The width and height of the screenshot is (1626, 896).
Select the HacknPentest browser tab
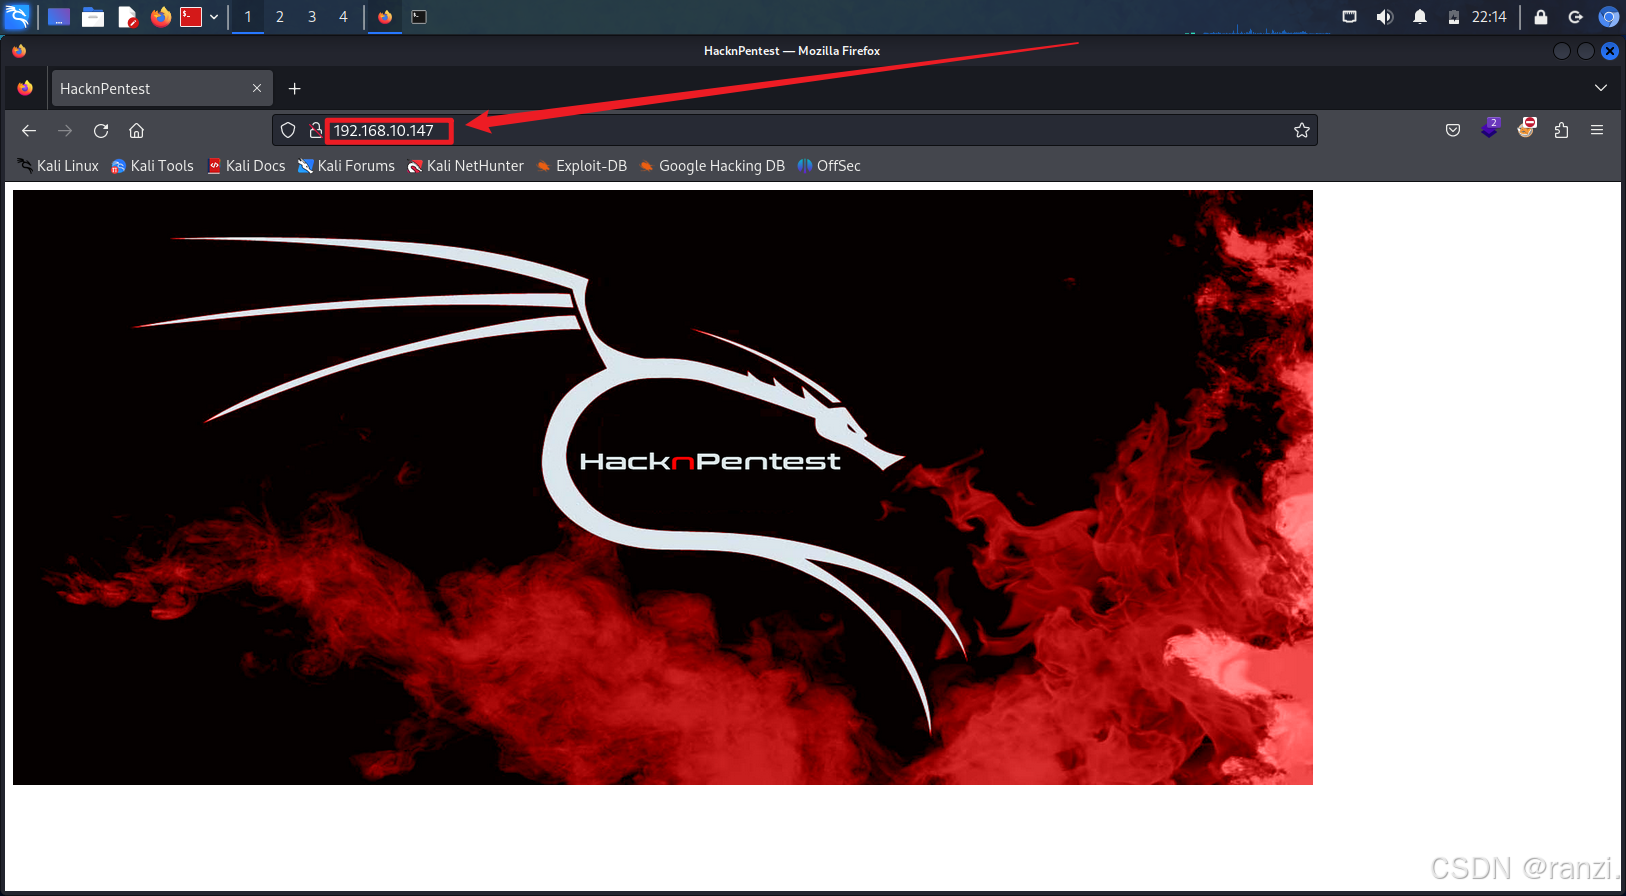tap(160, 88)
